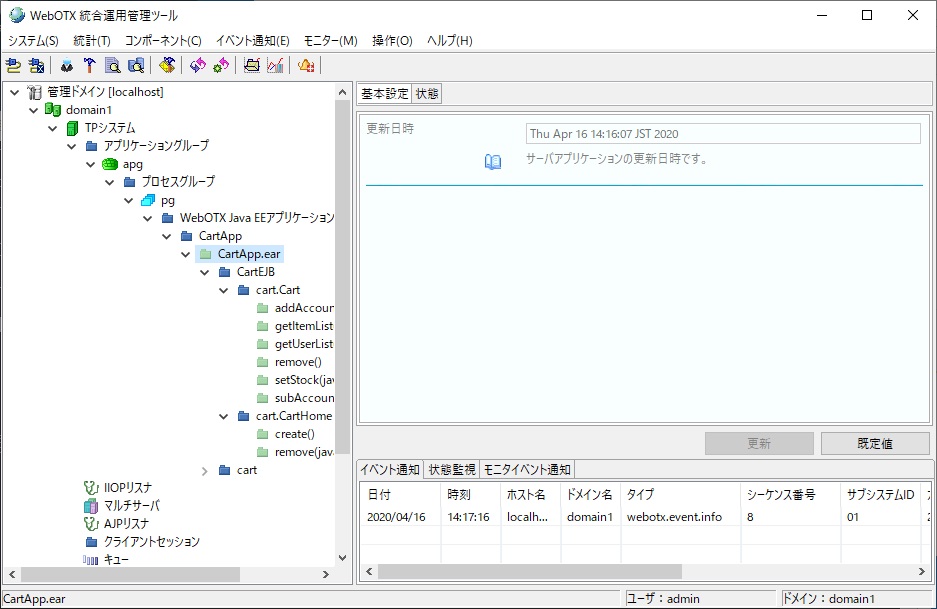
Task: Collapse the cart.CartHome tree node
Action: click(224, 416)
